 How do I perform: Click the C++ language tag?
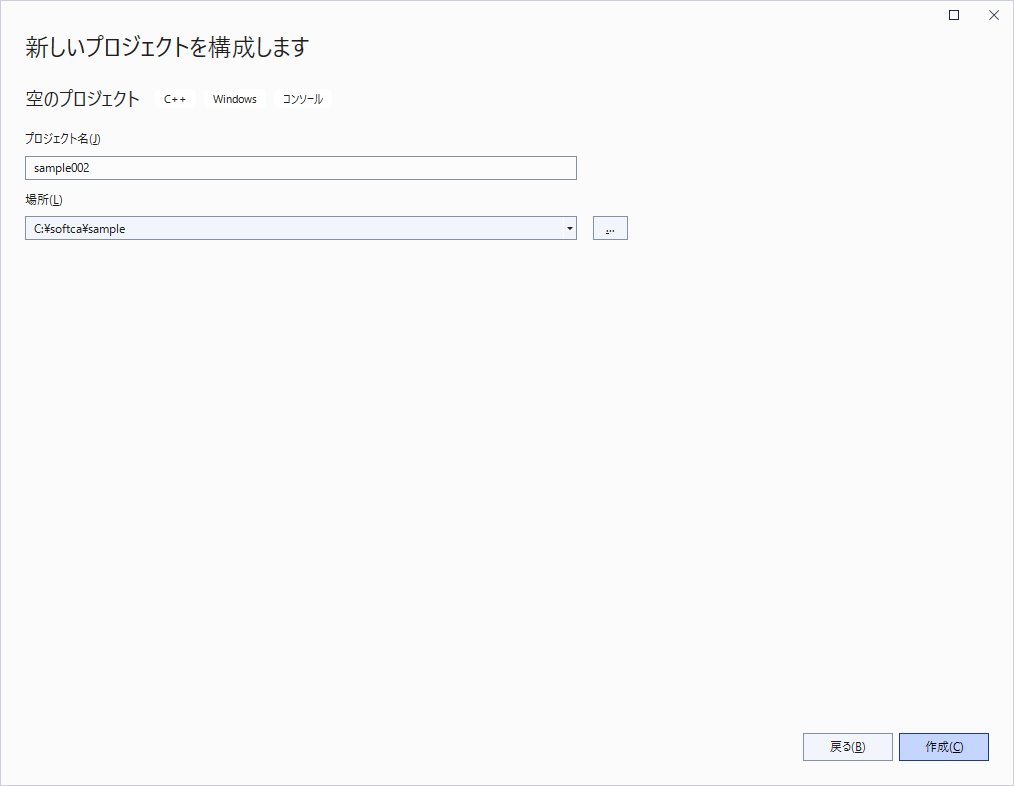click(175, 99)
